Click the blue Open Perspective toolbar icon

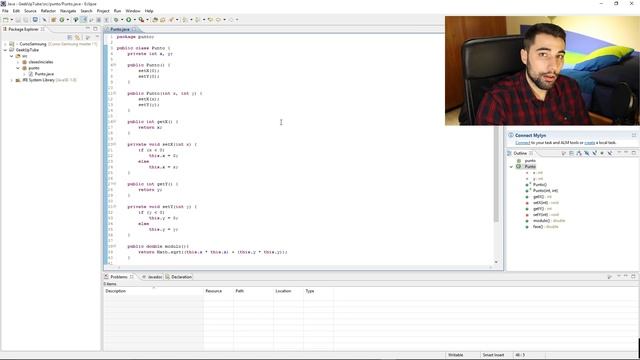[35, 20]
